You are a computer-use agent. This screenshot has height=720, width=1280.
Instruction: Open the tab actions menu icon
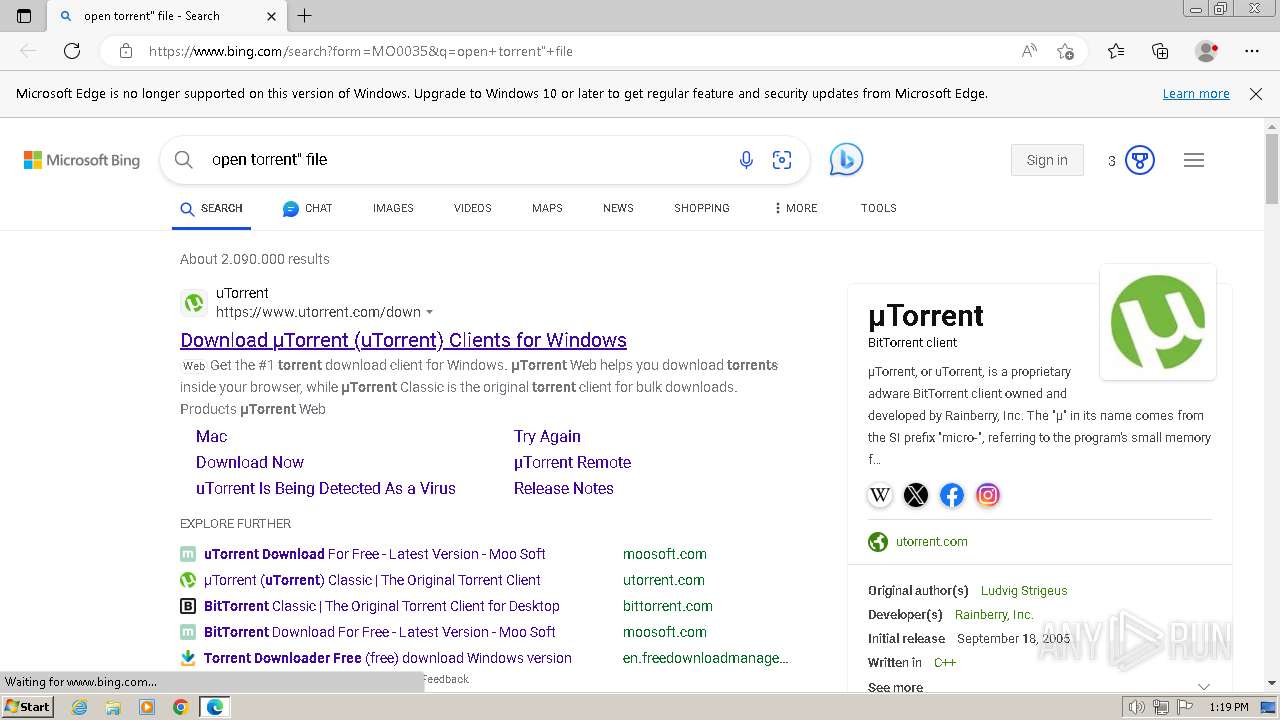click(24, 16)
